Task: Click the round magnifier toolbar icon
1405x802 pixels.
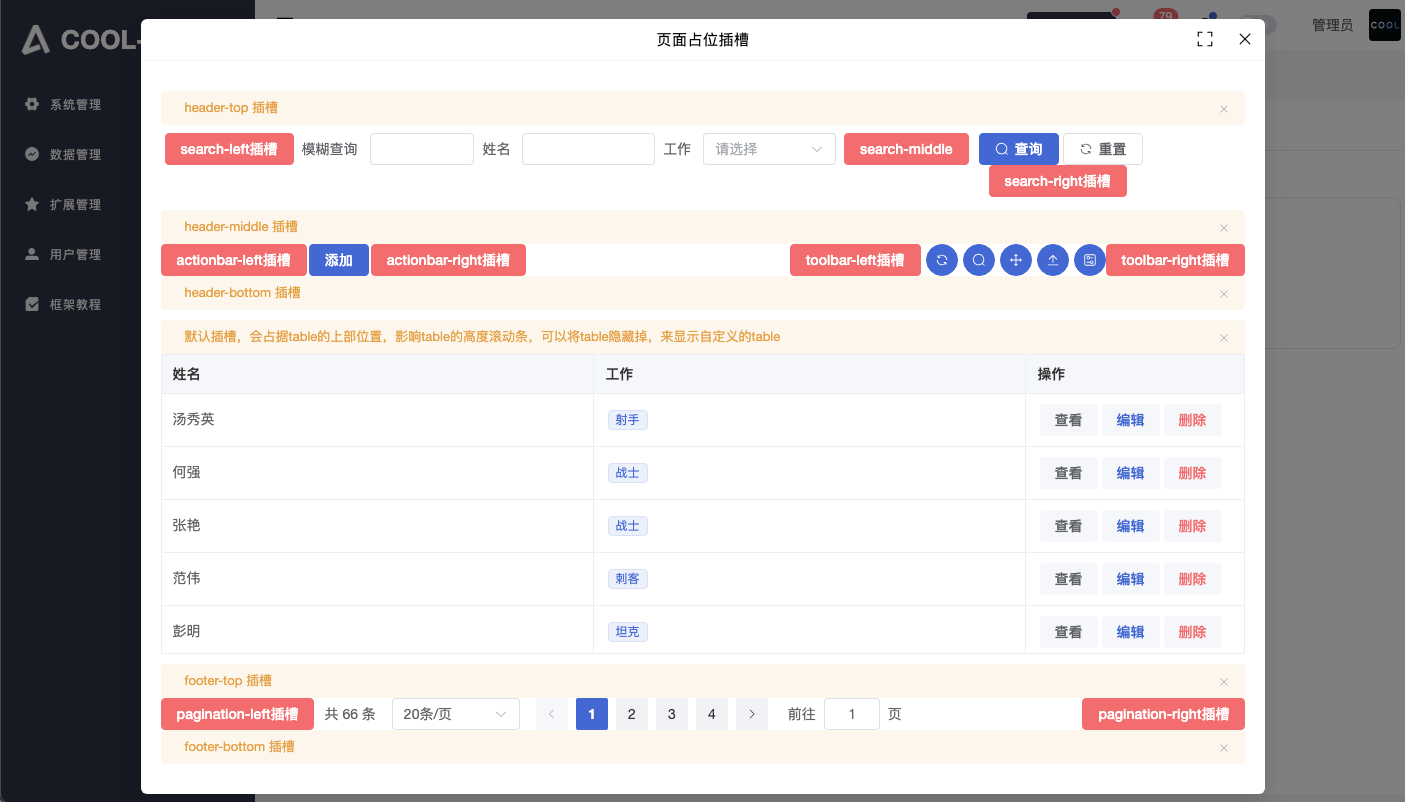Action: pyautogui.click(x=979, y=260)
